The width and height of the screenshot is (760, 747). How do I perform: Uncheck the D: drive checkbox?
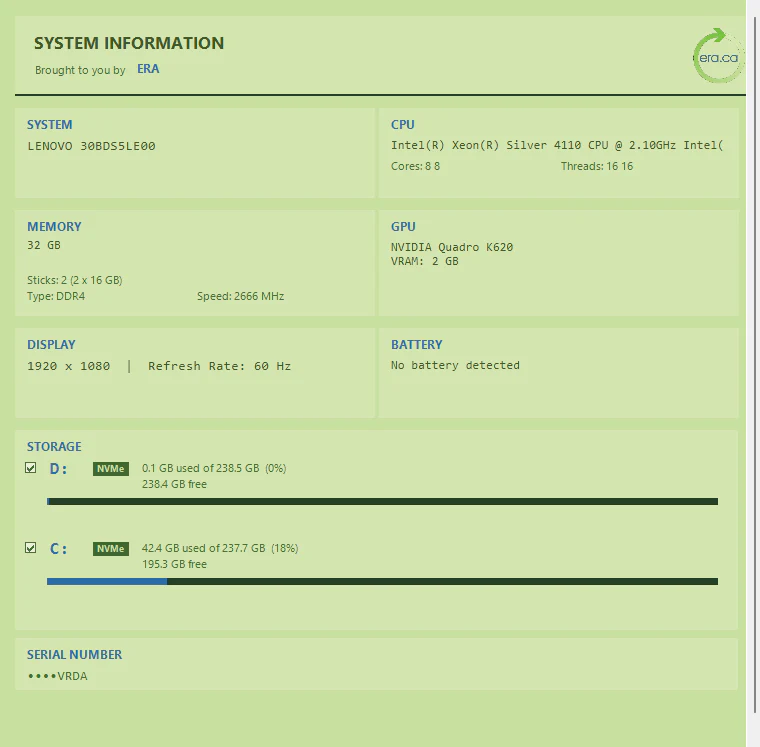tap(31, 468)
